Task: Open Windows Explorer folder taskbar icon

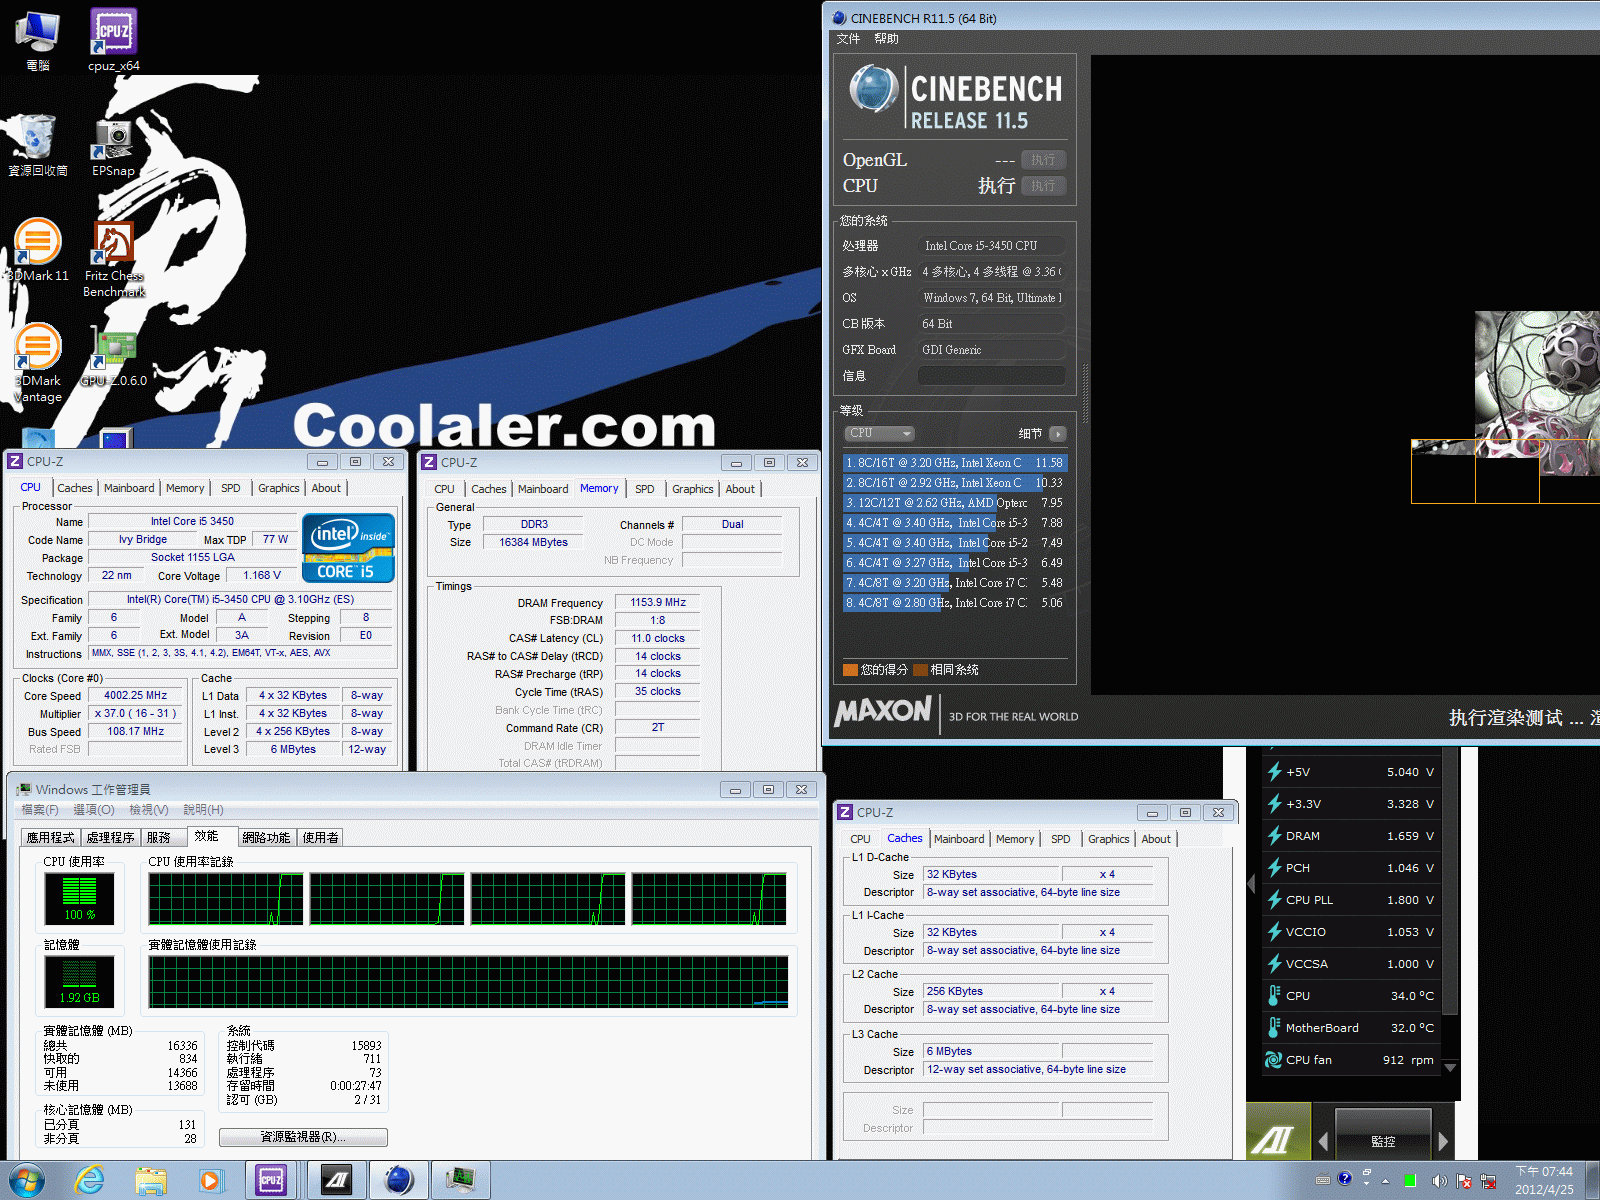Action: (151, 1181)
